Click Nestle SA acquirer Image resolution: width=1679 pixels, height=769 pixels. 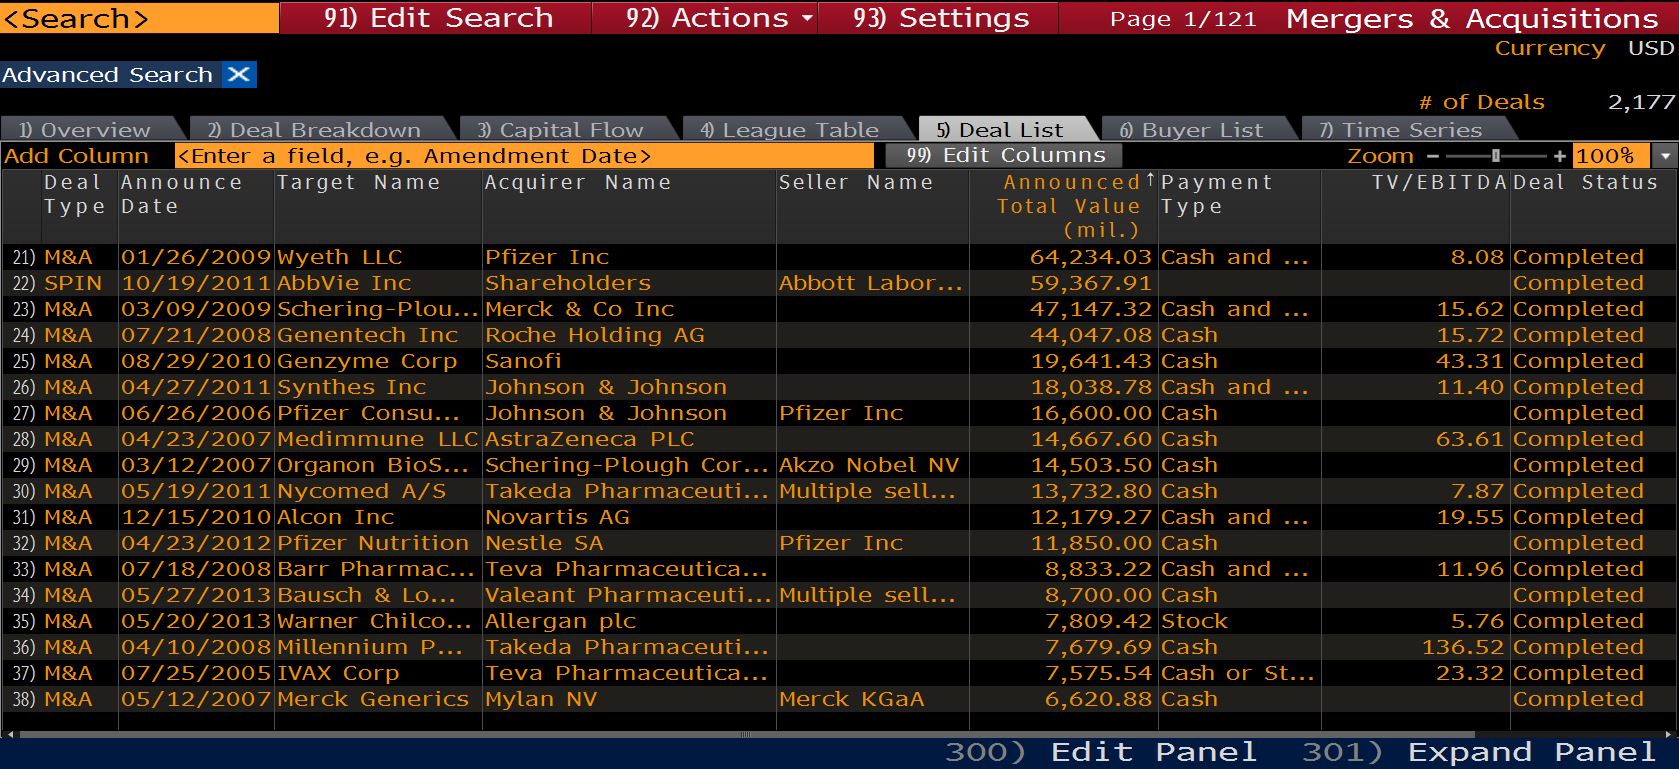(x=544, y=543)
